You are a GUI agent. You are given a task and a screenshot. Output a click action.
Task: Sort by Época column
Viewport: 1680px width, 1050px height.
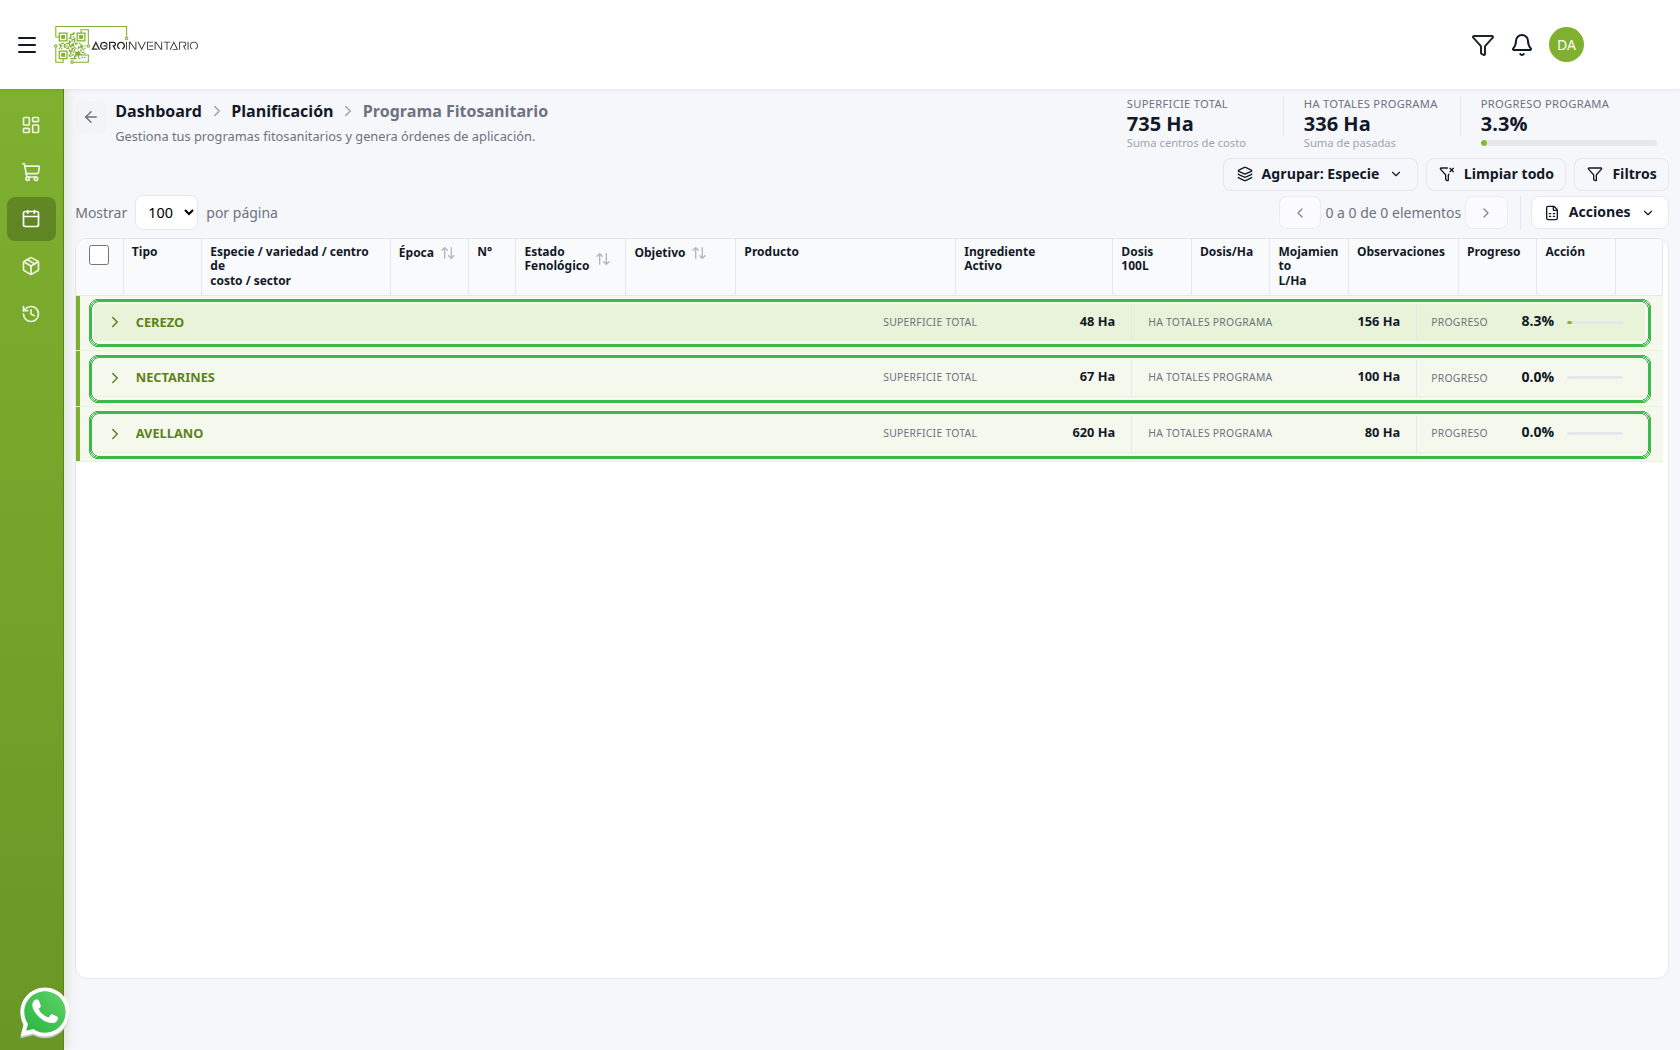(x=448, y=253)
